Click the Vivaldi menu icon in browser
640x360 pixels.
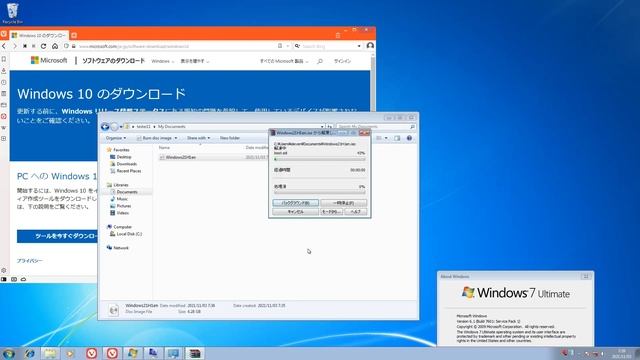(x=4, y=35)
